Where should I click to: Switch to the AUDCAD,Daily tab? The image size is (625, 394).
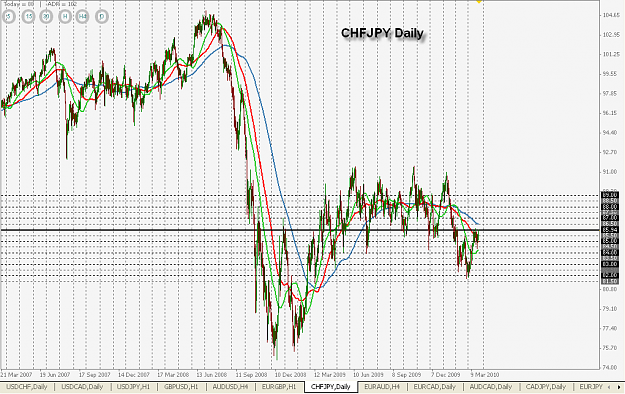(x=491, y=386)
